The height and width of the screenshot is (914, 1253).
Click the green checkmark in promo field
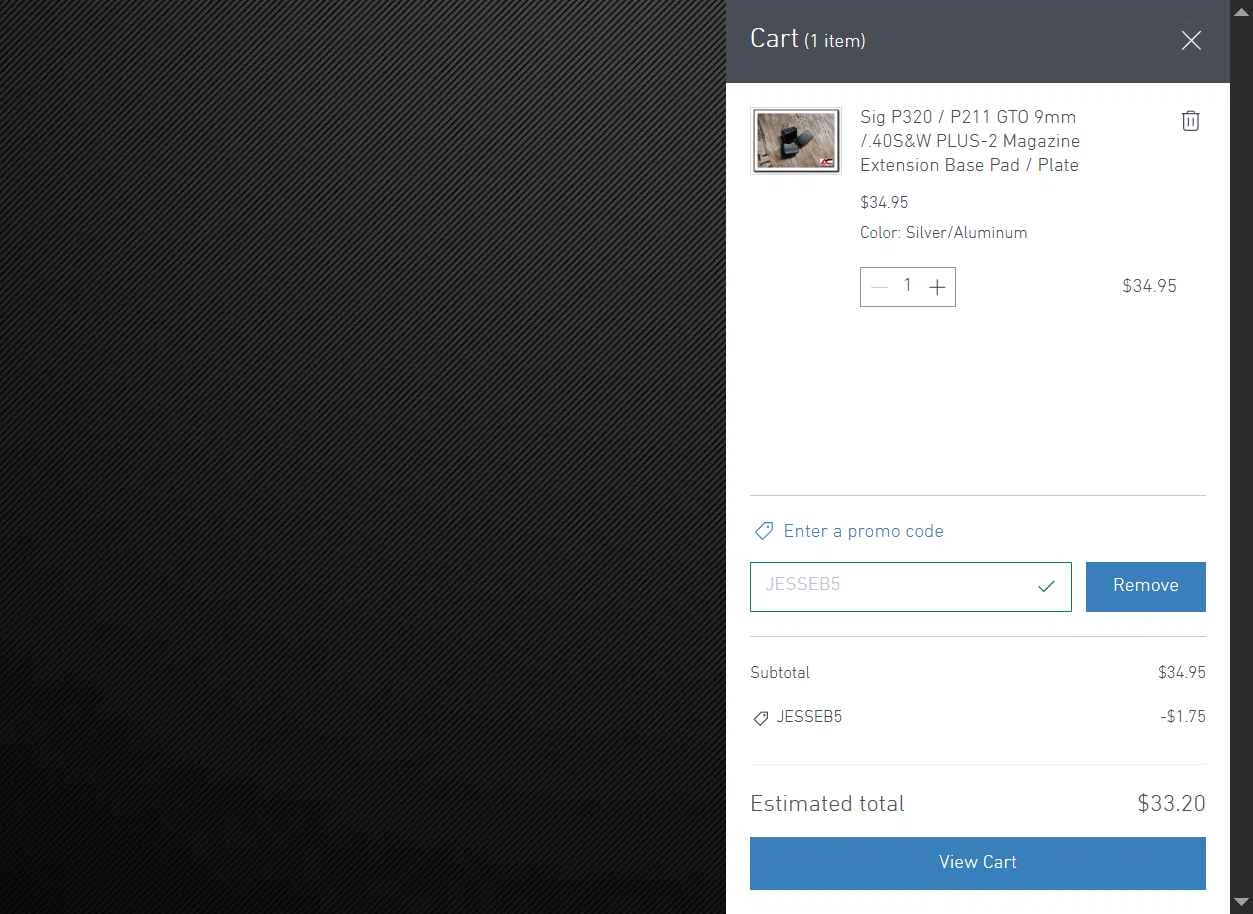(x=1046, y=587)
